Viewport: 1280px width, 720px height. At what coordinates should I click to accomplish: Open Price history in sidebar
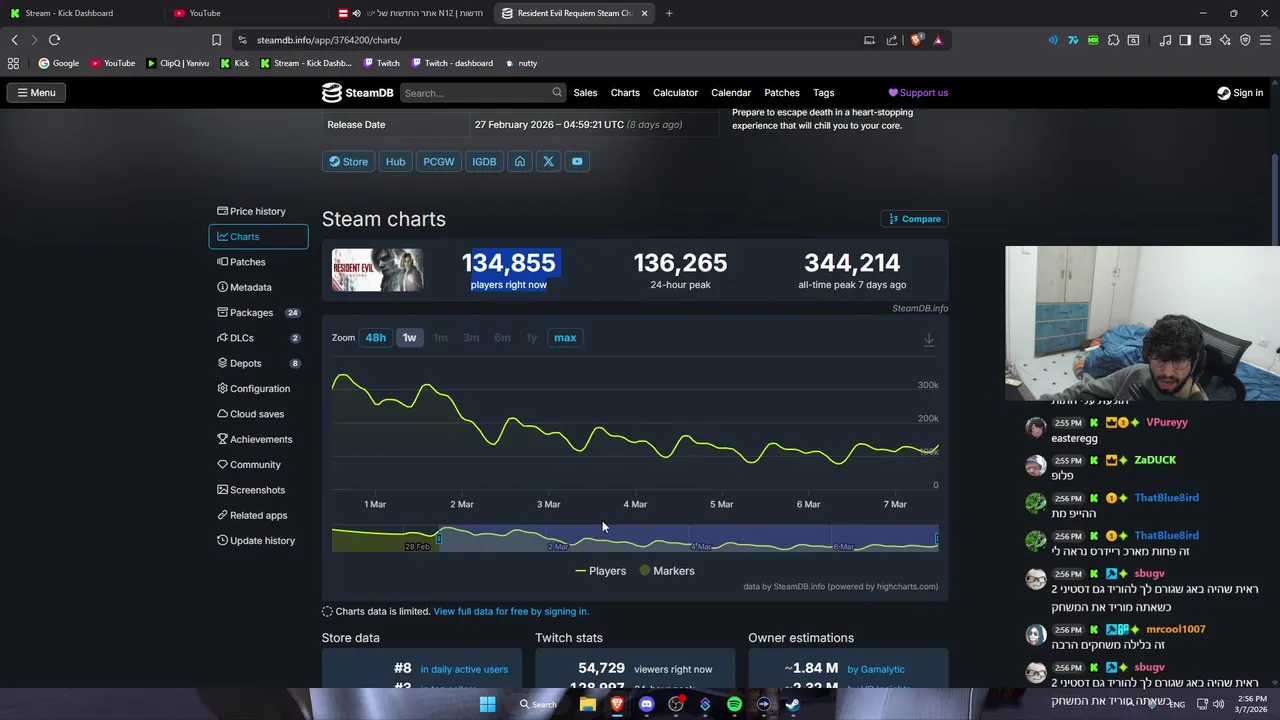pyautogui.click(x=258, y=211)
